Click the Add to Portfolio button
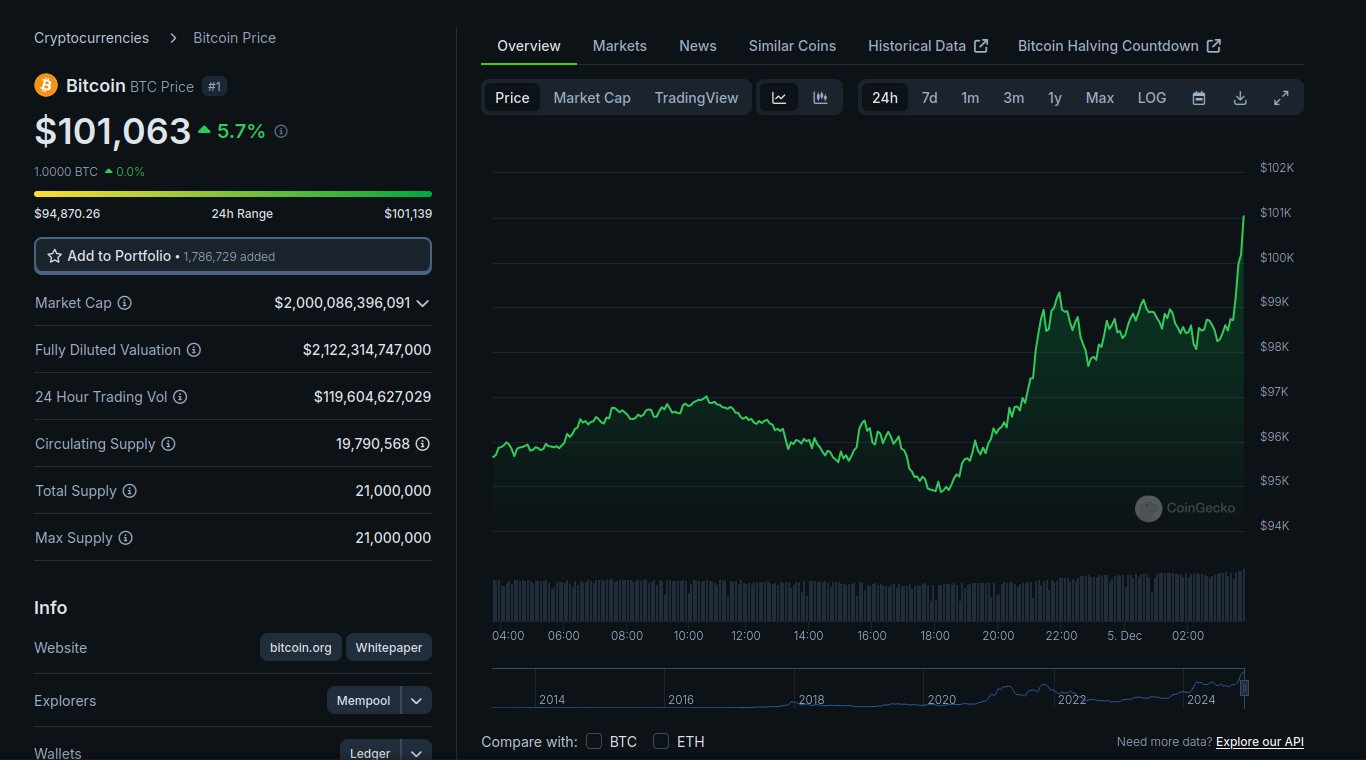Viewport: 1366px width, 760px height. coord(233,256)
